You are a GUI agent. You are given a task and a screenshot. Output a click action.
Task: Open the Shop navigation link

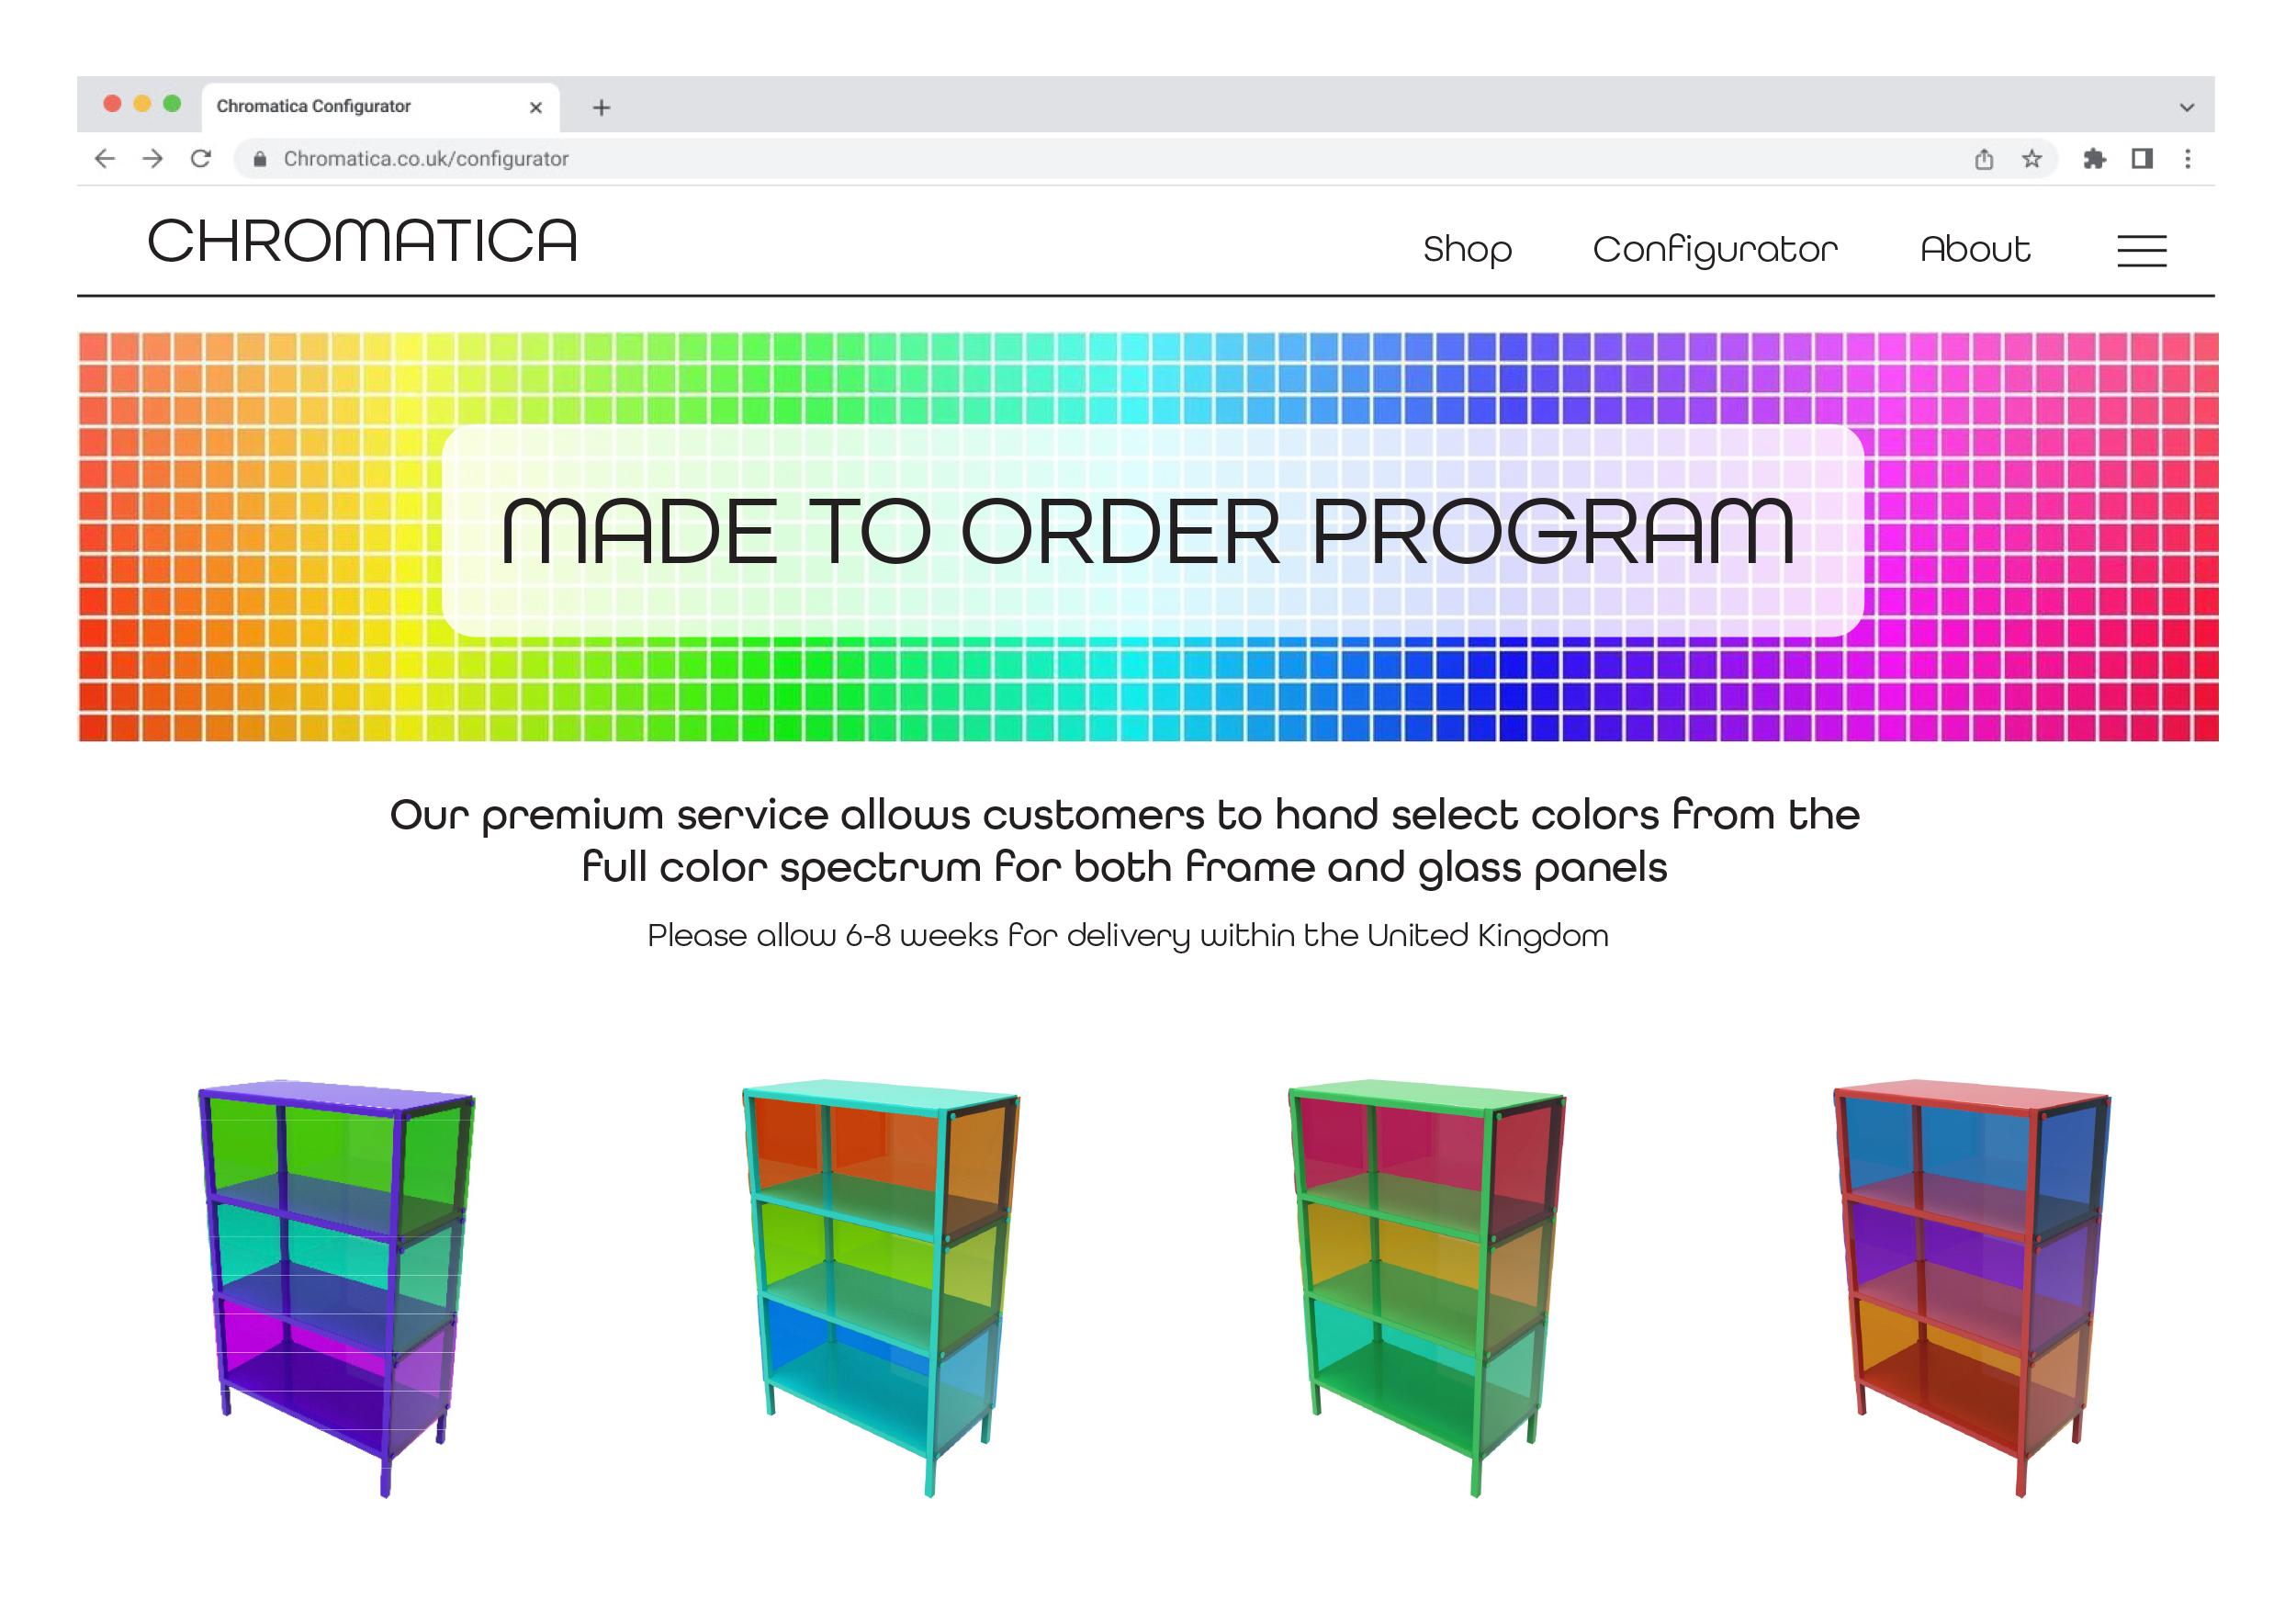(1467, 250)
